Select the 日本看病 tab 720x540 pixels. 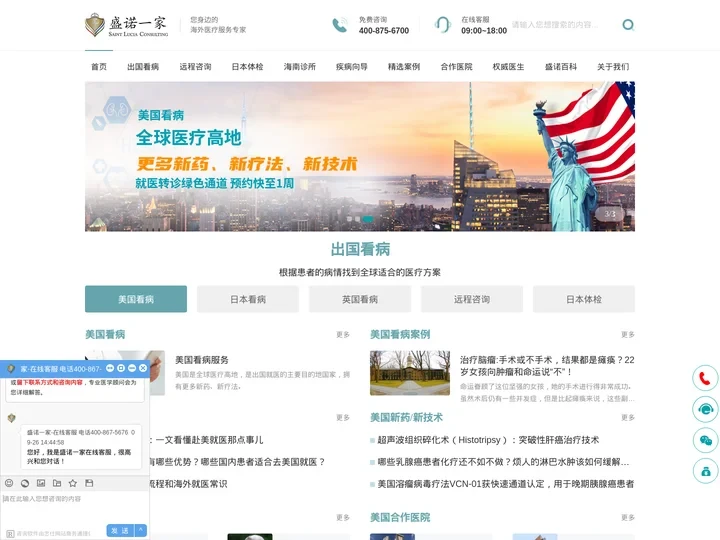[x=248, y=299]
